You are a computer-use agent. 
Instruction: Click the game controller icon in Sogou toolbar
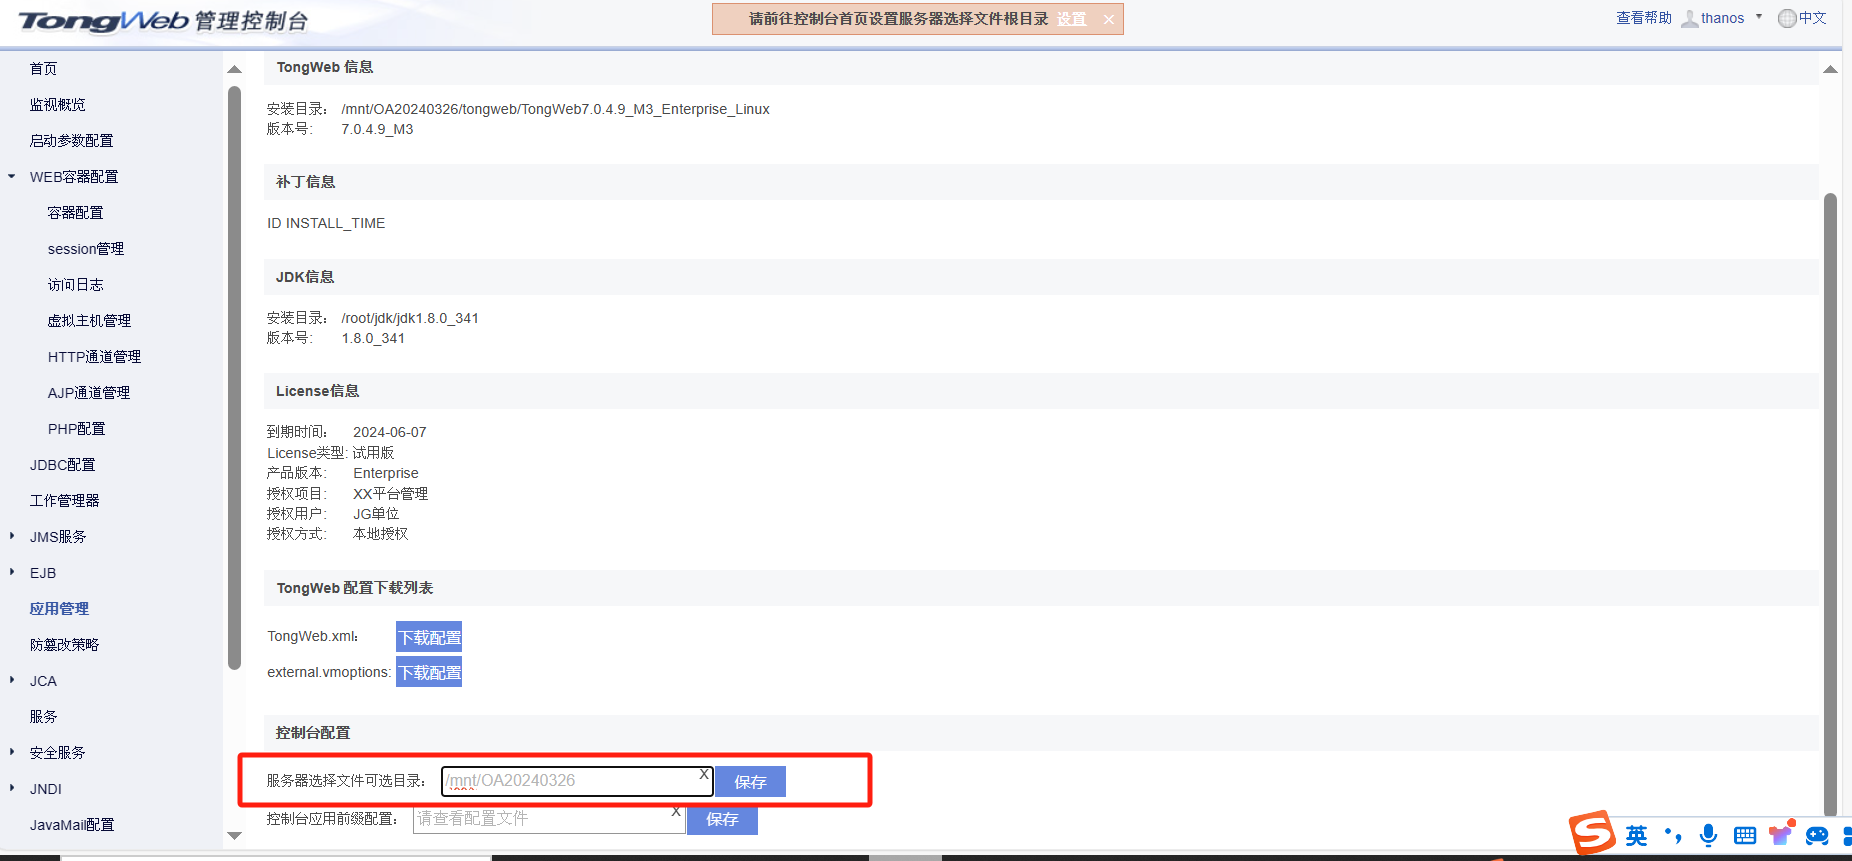pyautogui.click(x=1817, y=835)
